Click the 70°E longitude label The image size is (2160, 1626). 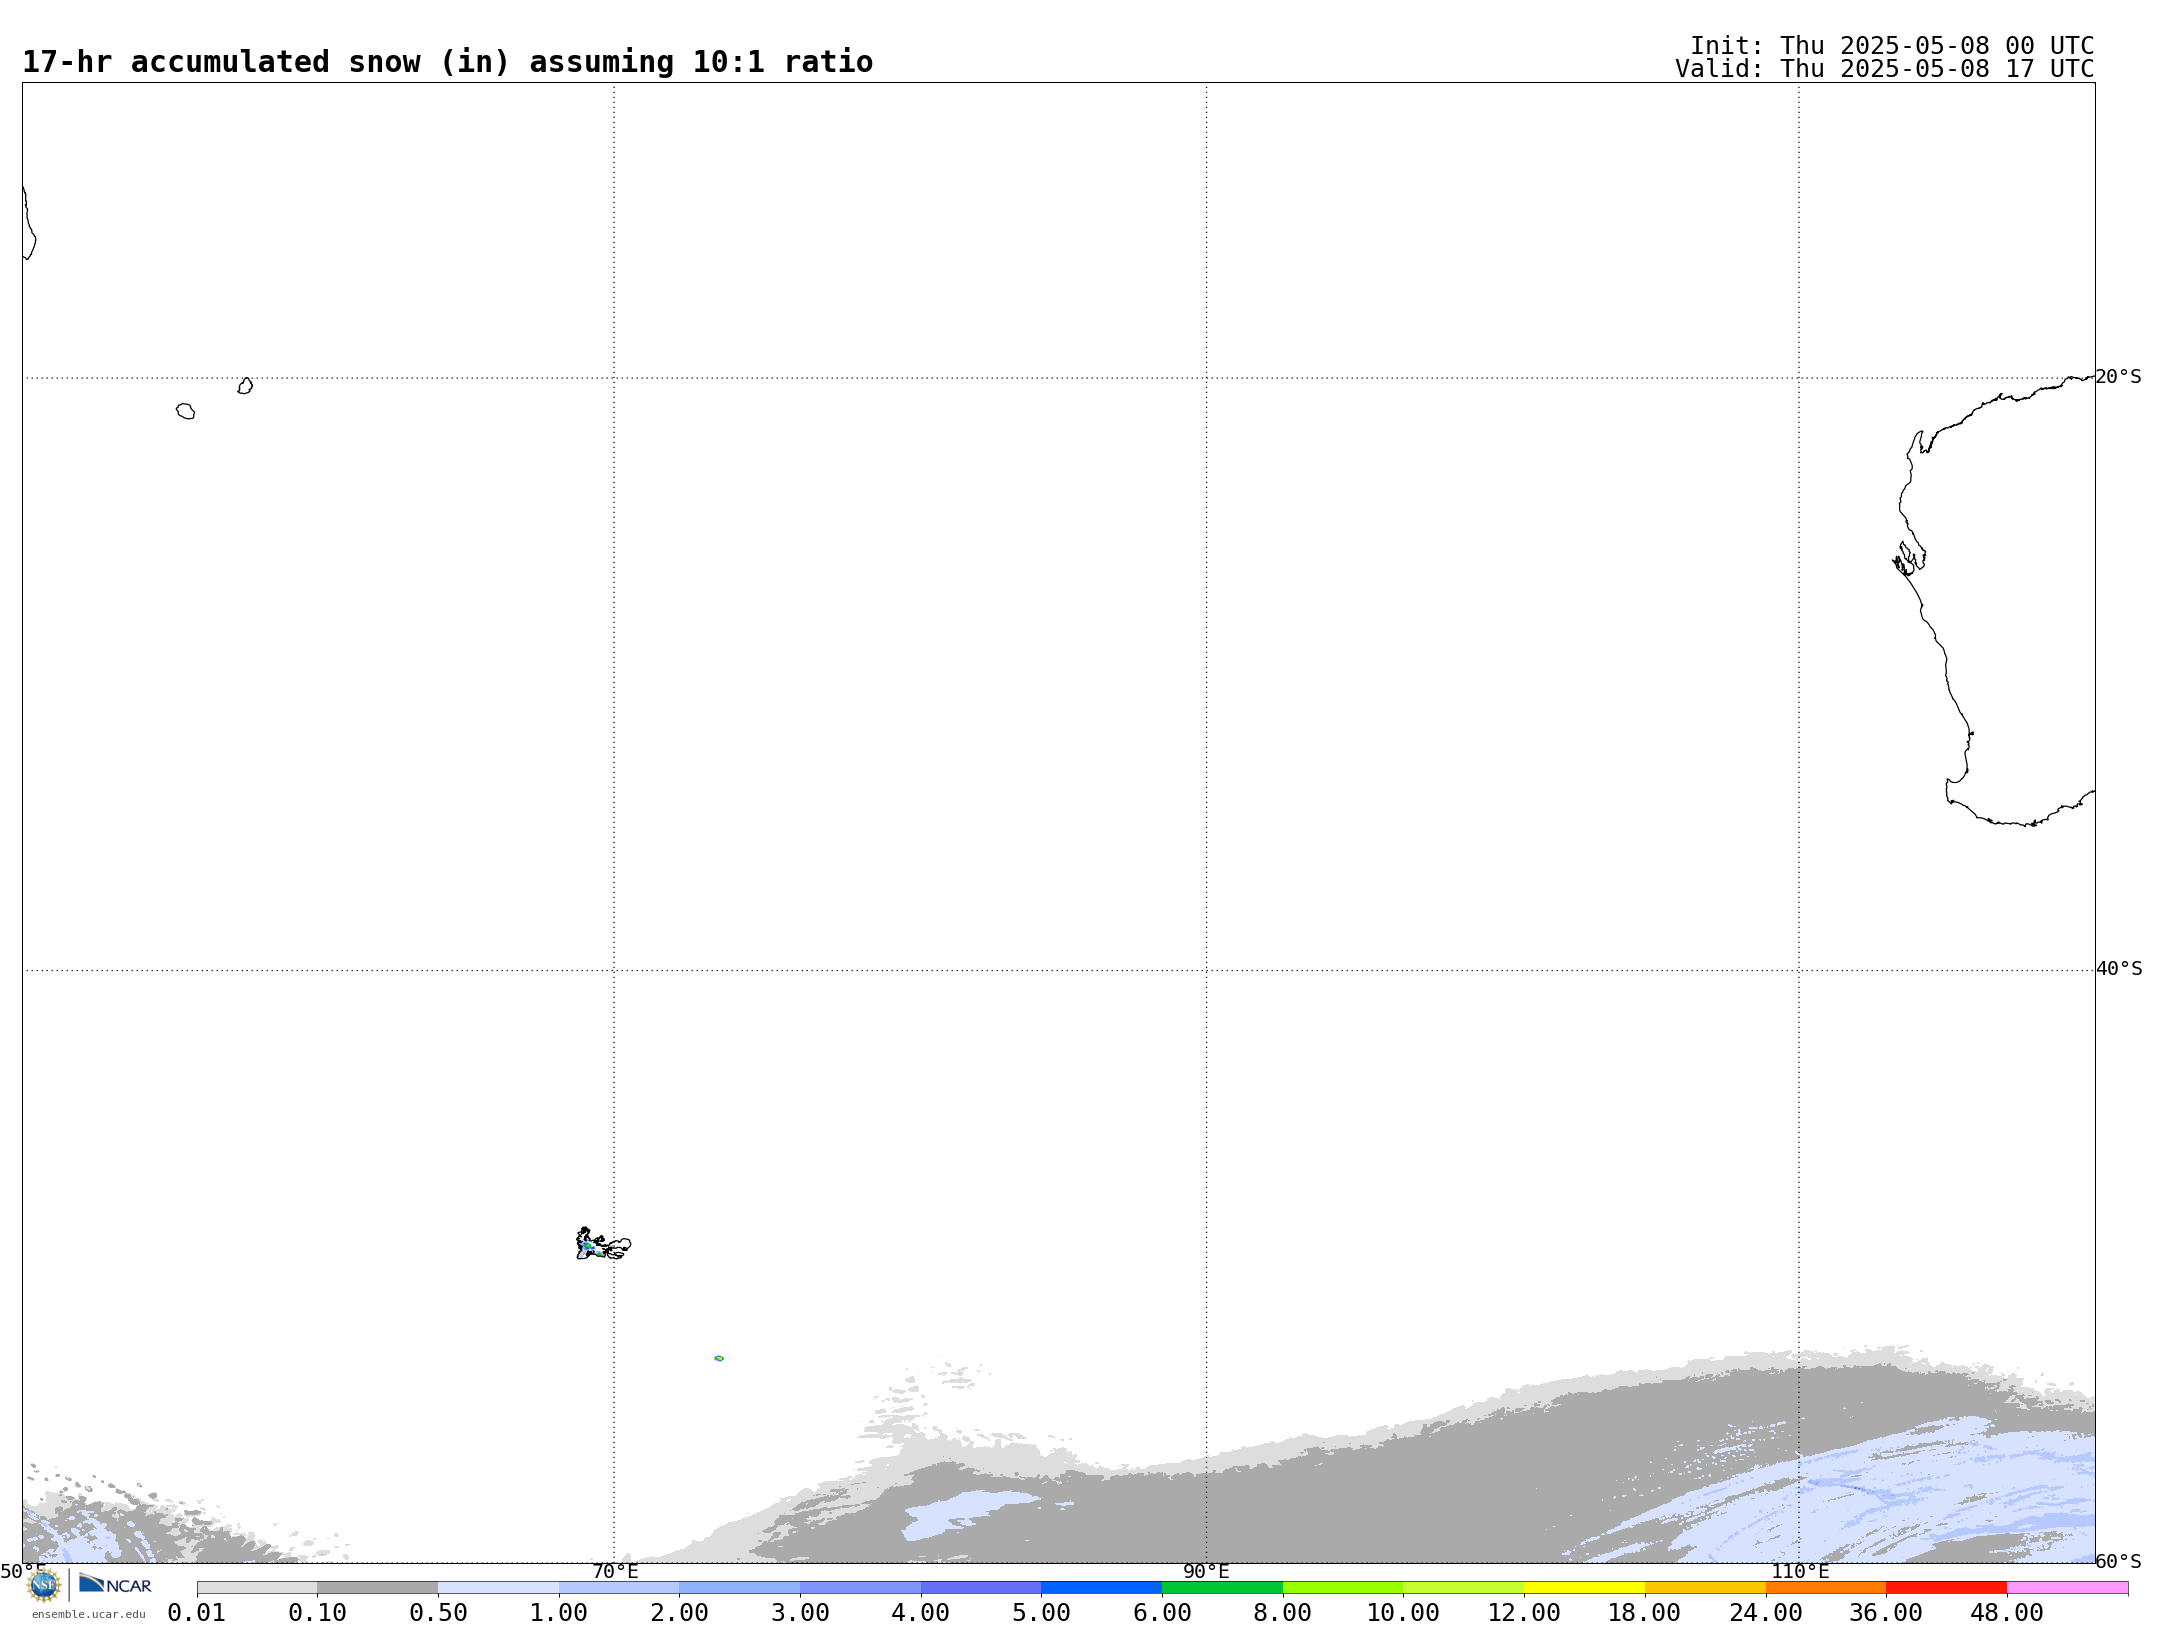coord(615,1572)
